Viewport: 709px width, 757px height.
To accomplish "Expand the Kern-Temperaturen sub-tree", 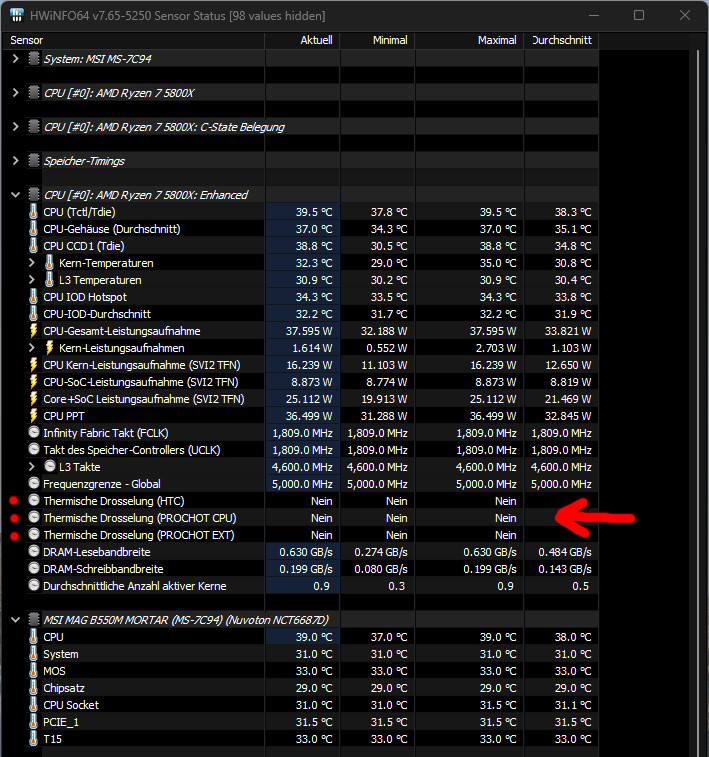I will tap(32, 263).
